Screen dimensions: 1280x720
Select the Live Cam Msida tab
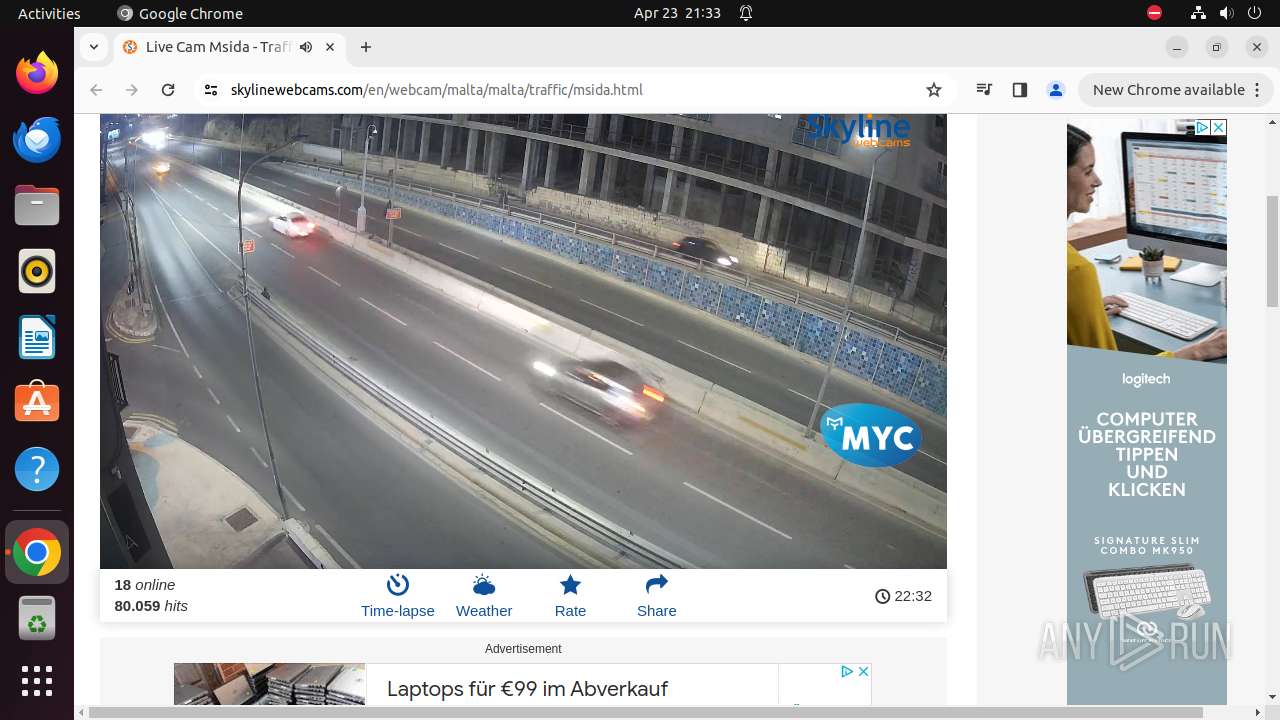[229, 47]
